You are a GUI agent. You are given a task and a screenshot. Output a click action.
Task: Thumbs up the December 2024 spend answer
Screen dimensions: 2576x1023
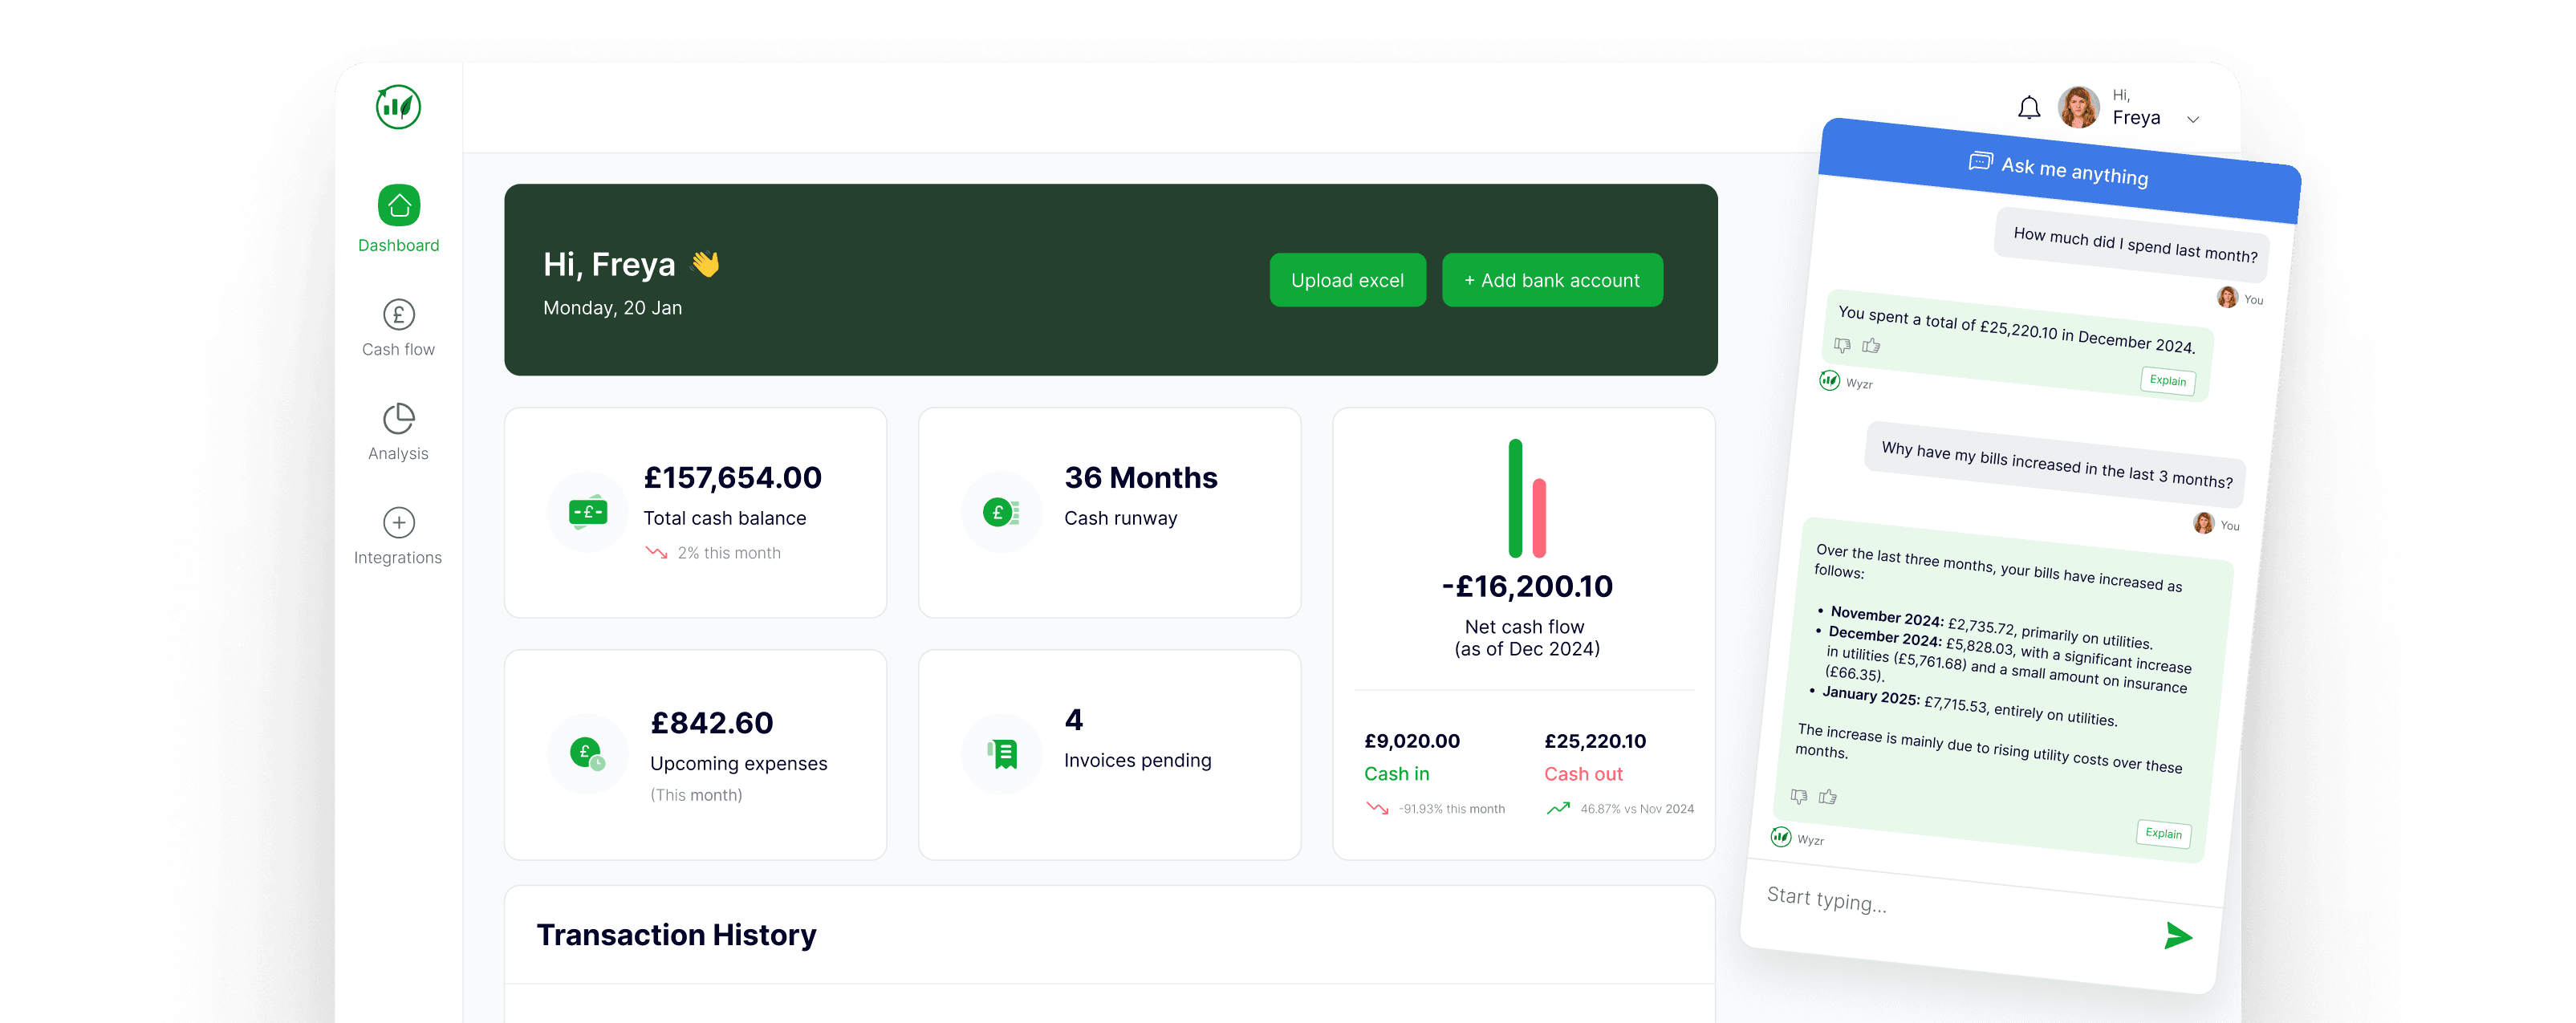click(1871, 346)
